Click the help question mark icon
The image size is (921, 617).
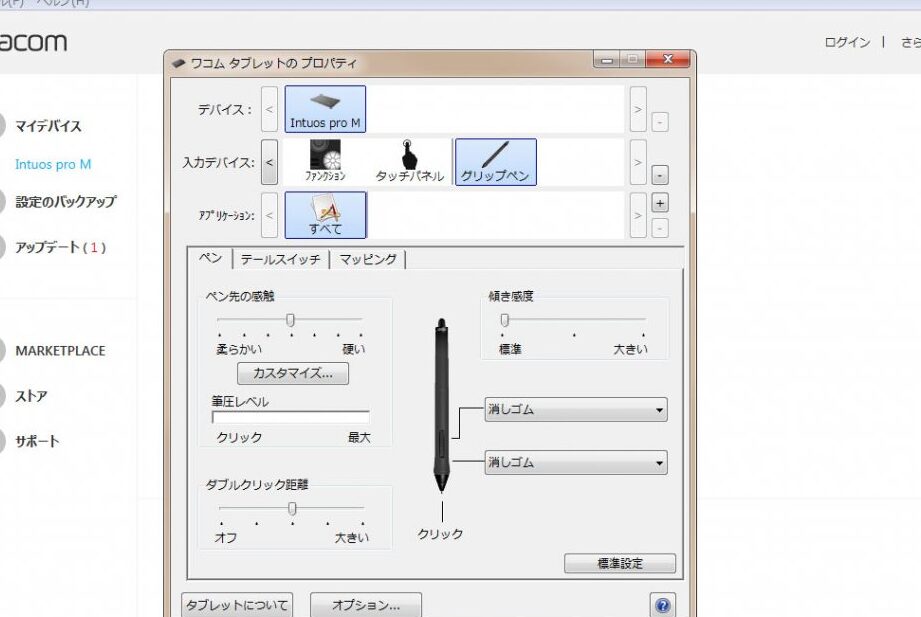coord(662,605)
